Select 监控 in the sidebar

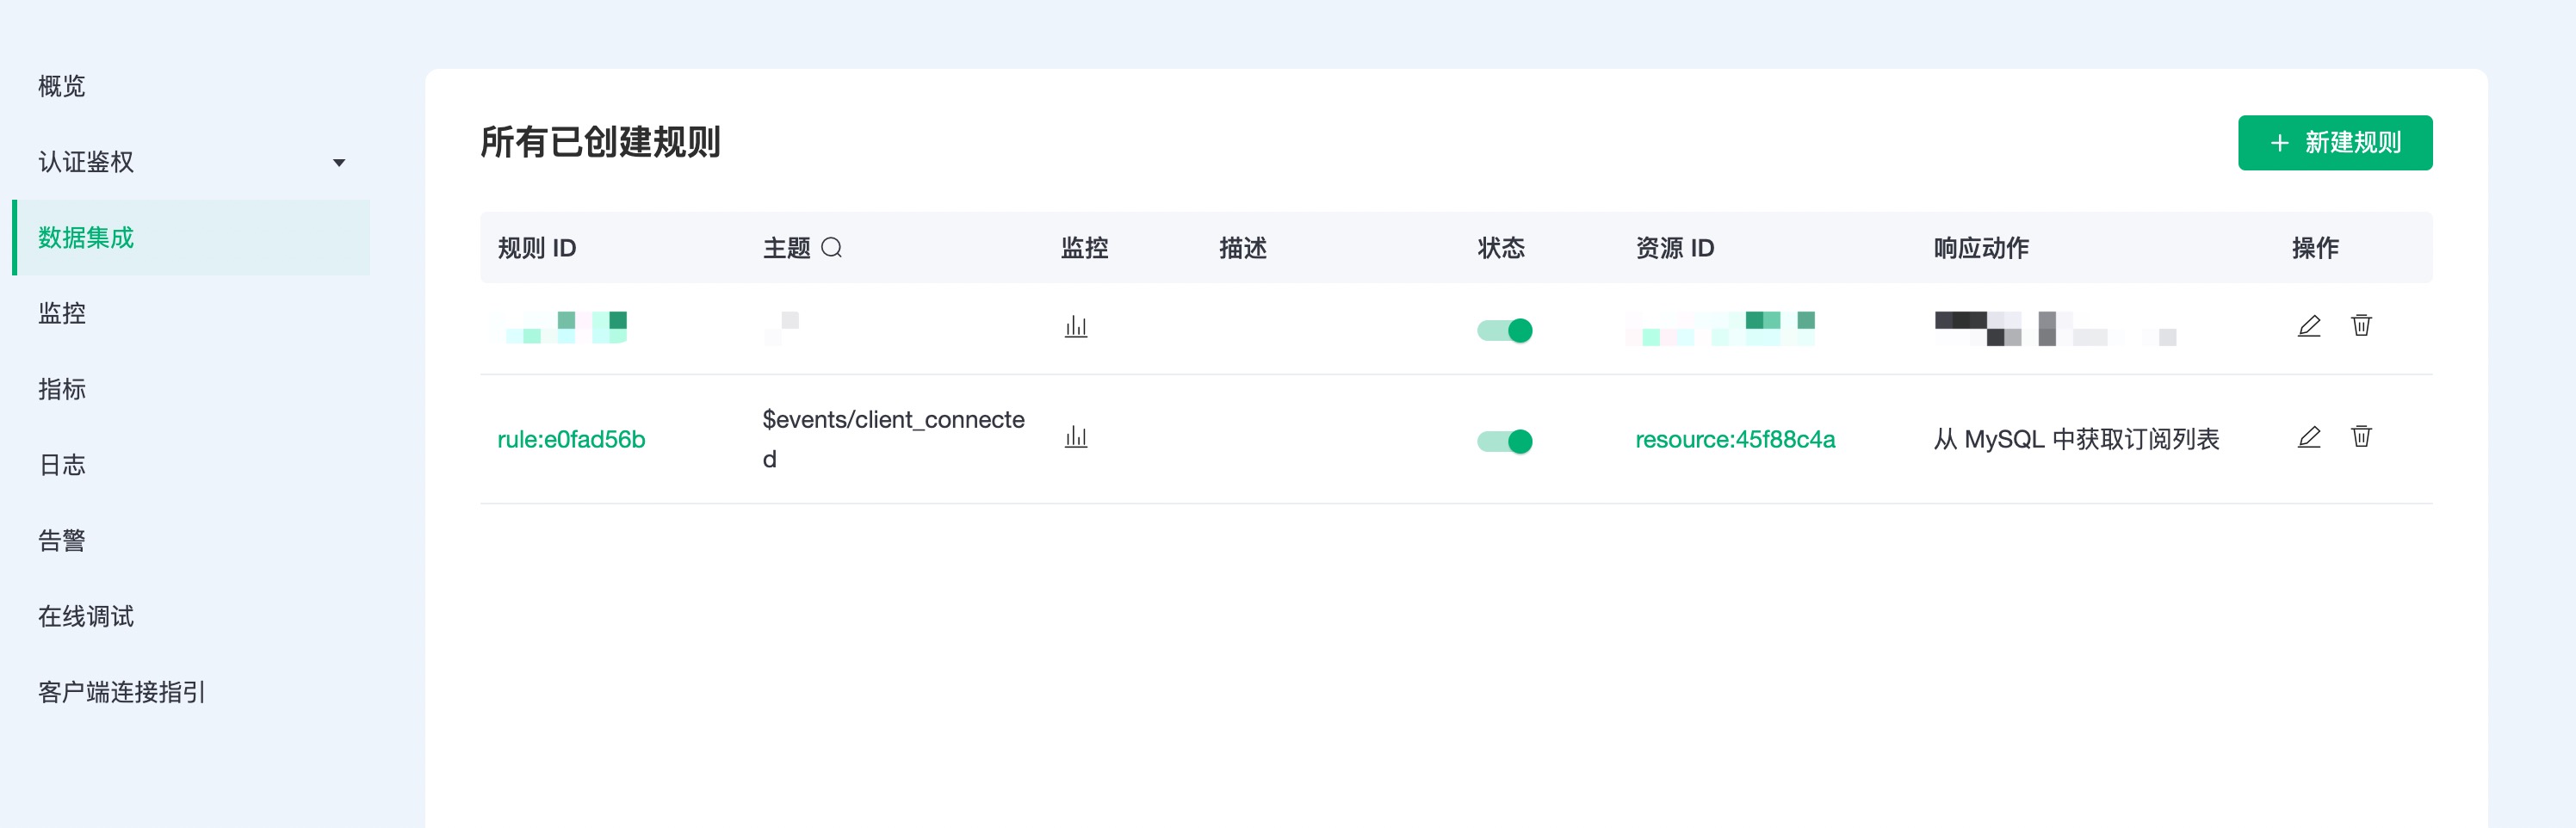60,313
